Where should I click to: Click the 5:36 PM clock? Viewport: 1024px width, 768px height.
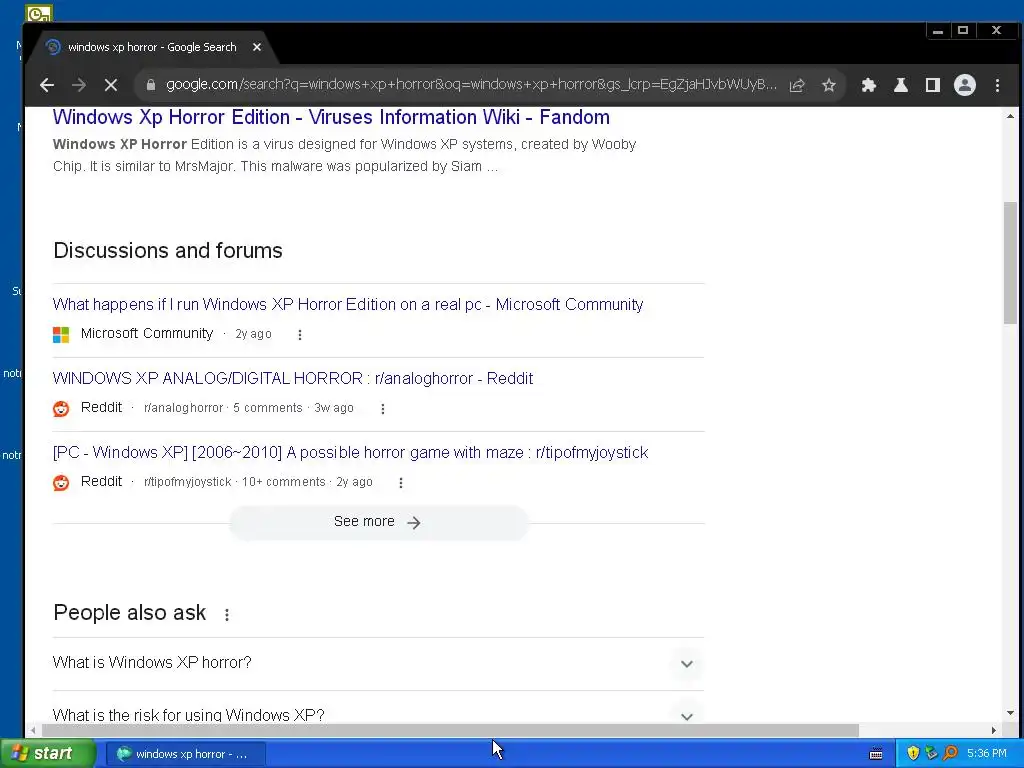[987, 754]
